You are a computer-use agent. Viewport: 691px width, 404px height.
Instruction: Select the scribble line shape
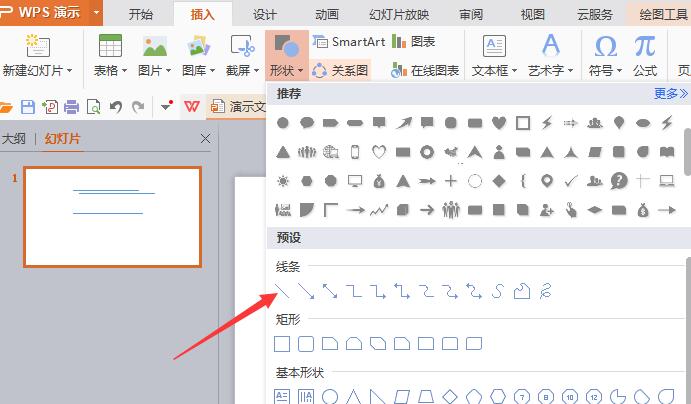point(546,291)
